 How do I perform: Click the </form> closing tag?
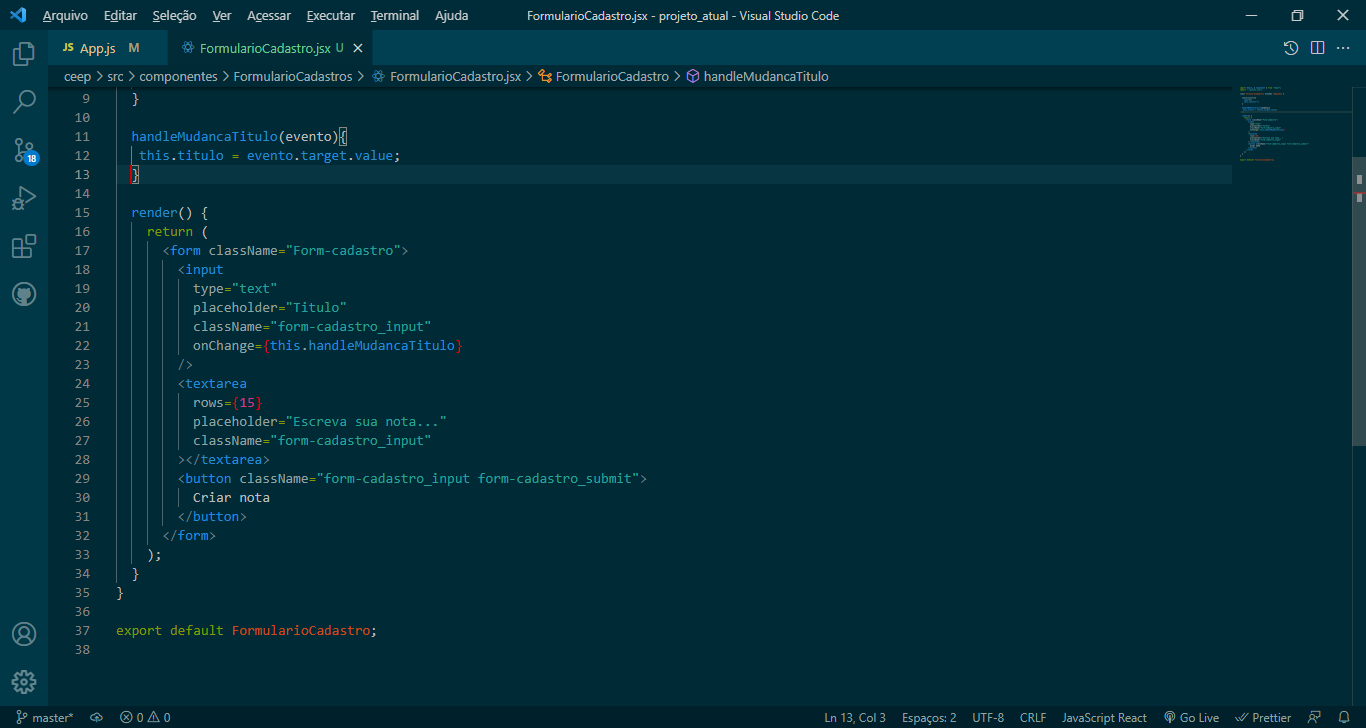coord(189,535)
